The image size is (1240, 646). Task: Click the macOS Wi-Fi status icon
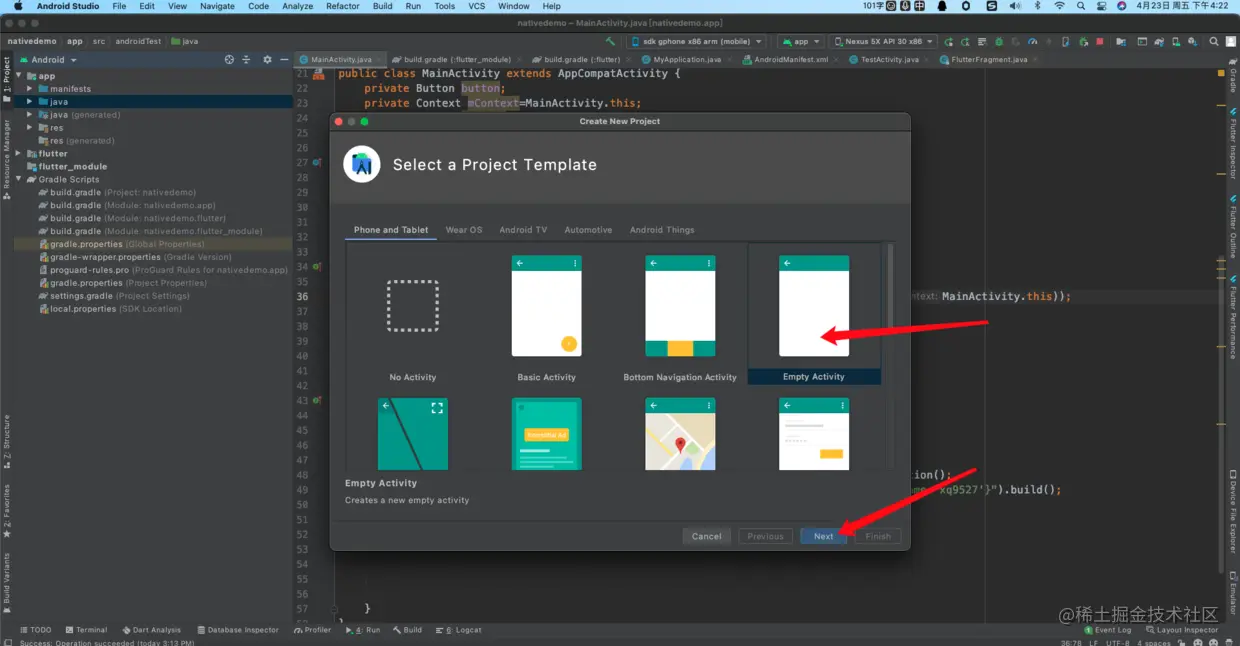pos(1059,6)
